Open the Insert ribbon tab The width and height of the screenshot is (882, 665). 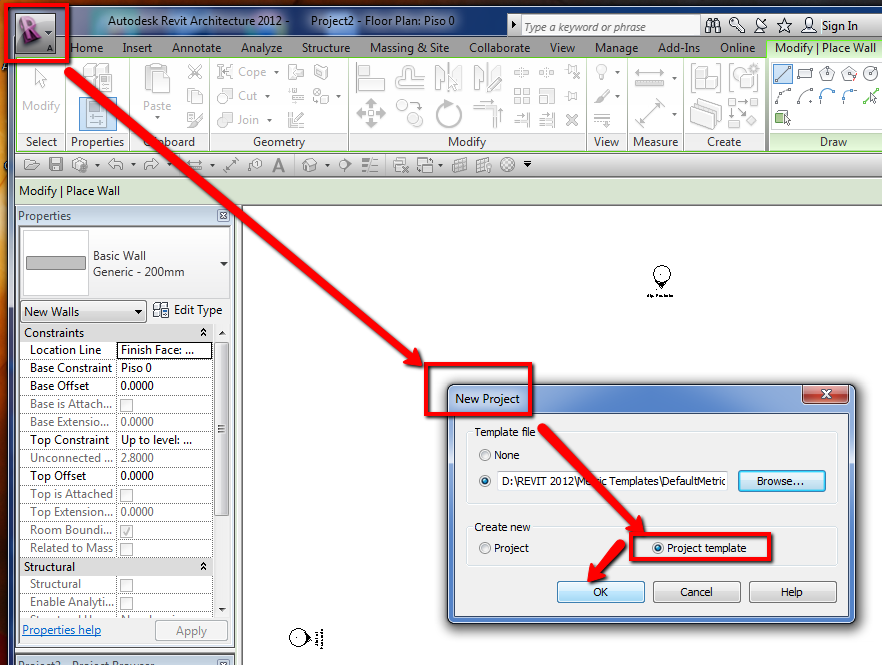point(137,48)
